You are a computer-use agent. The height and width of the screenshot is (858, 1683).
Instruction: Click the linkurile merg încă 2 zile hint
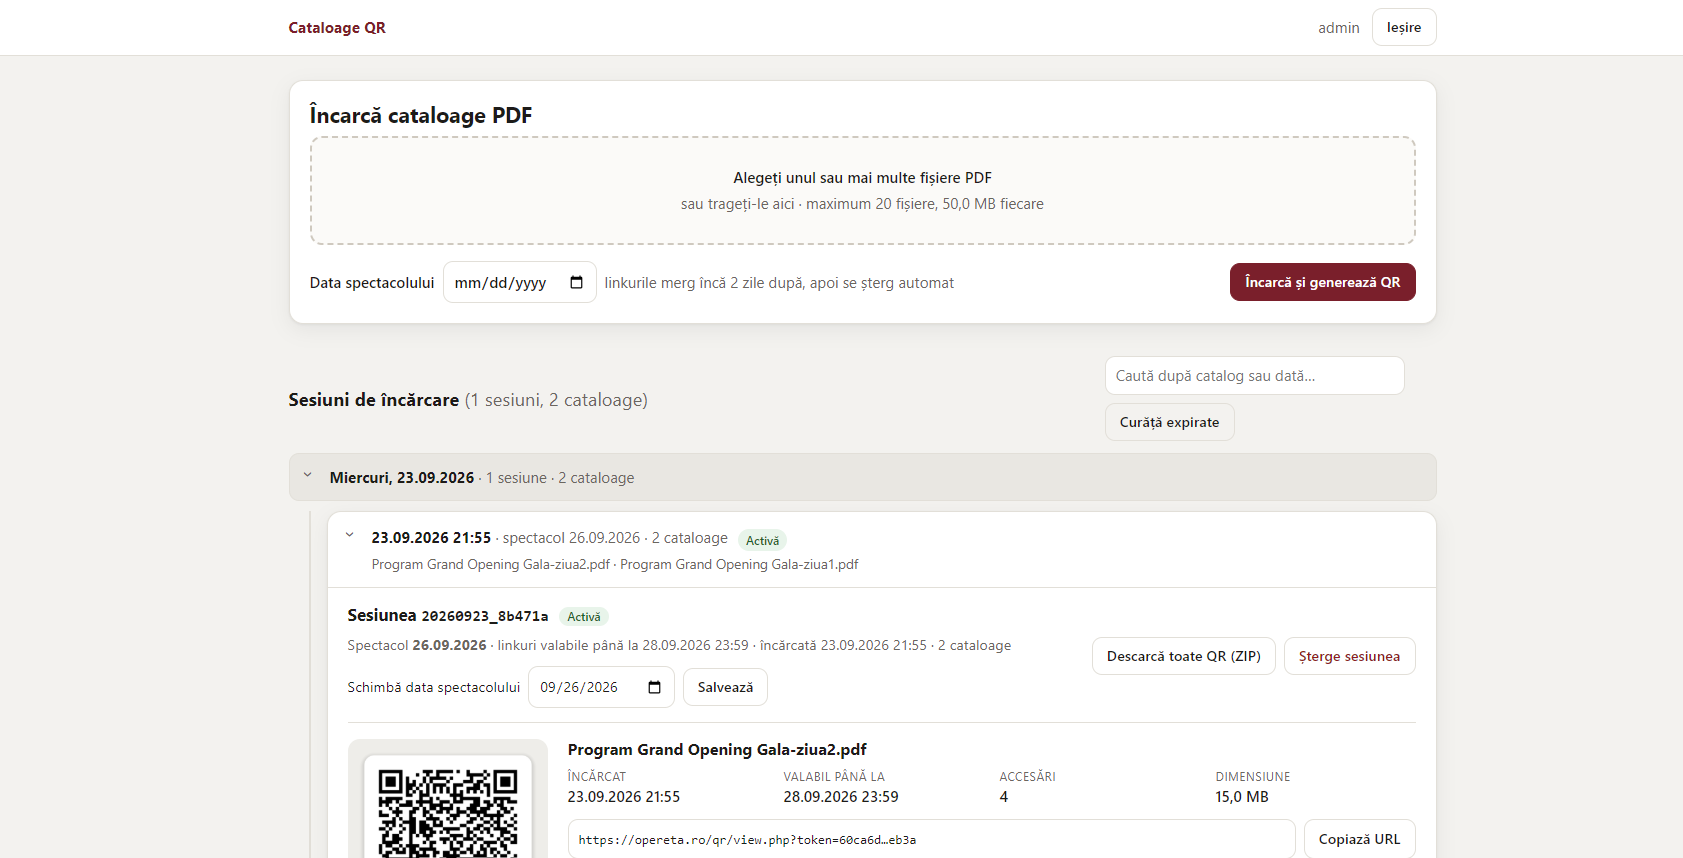[x=779, y=283]
